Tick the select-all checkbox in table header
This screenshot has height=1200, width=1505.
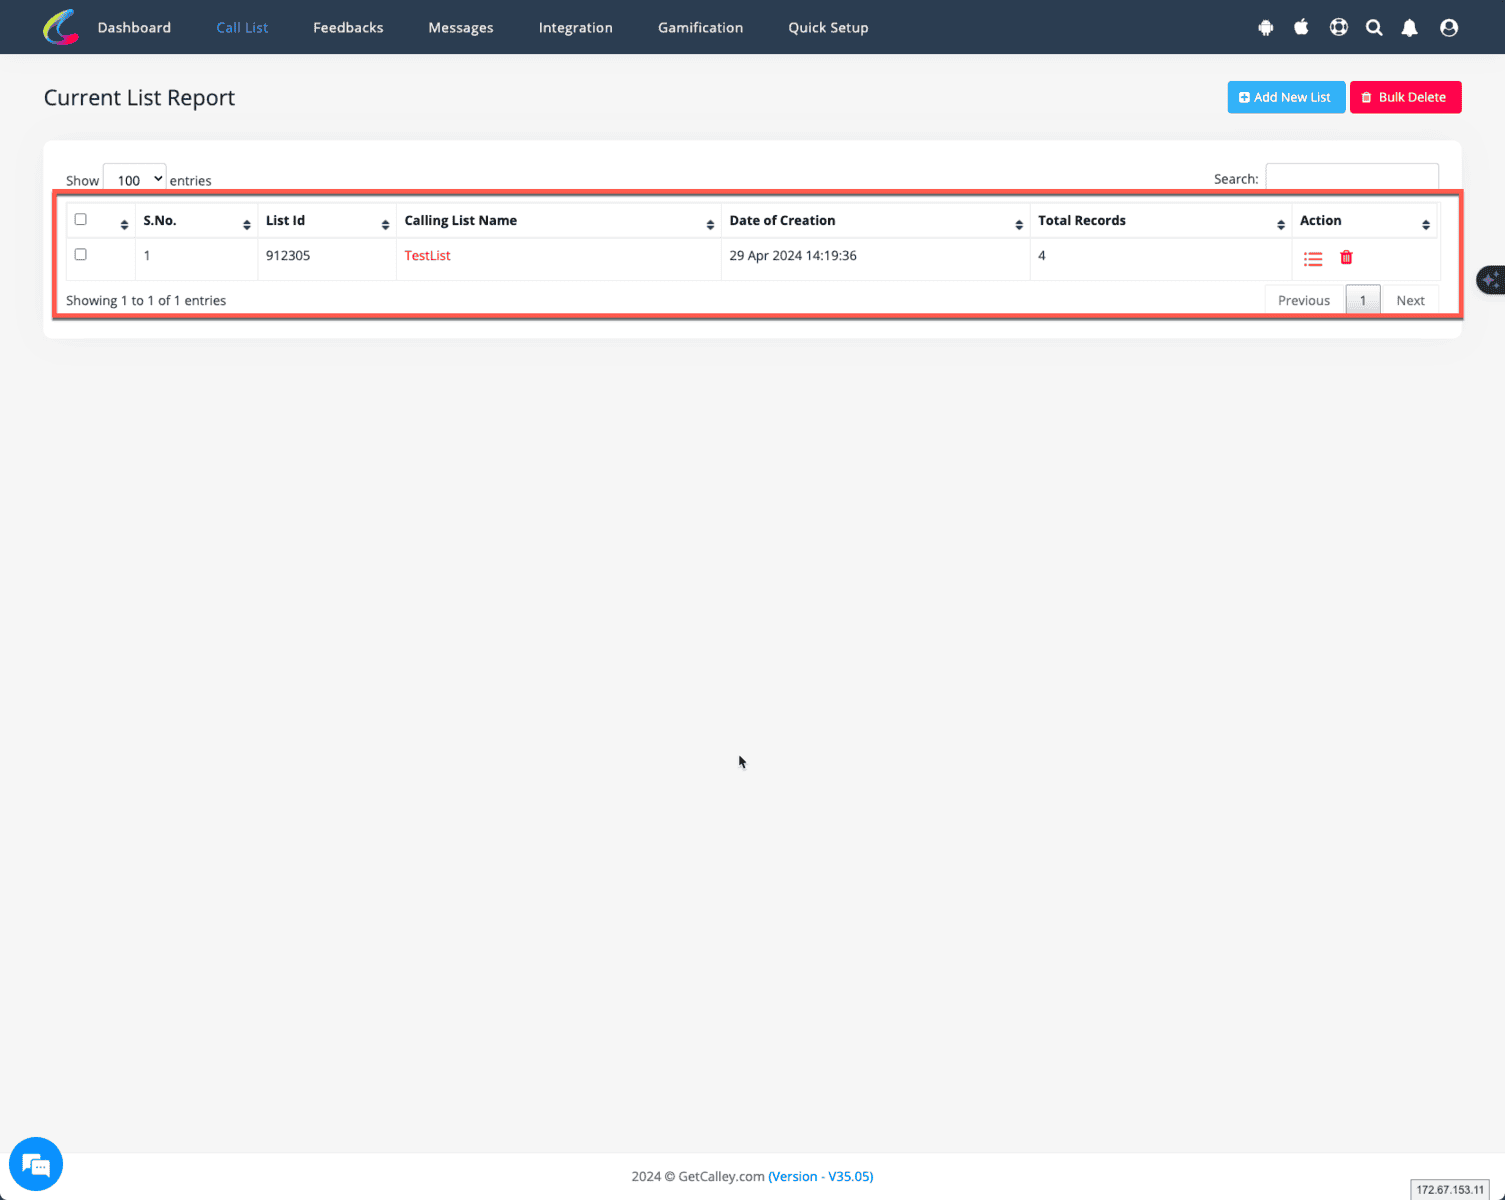pos(81,220)
